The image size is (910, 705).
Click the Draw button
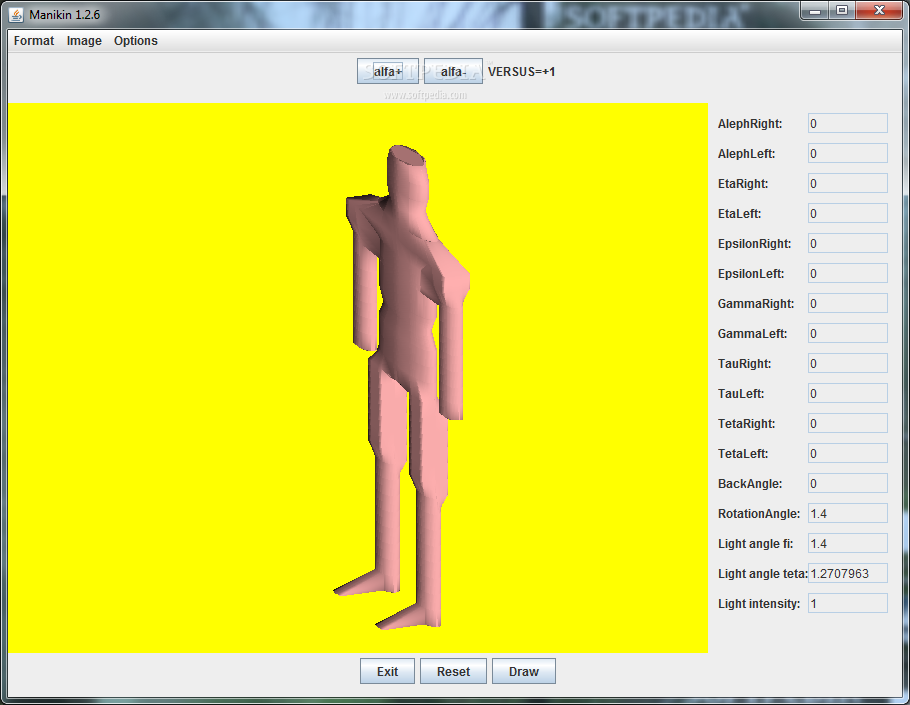pos(523,671)
